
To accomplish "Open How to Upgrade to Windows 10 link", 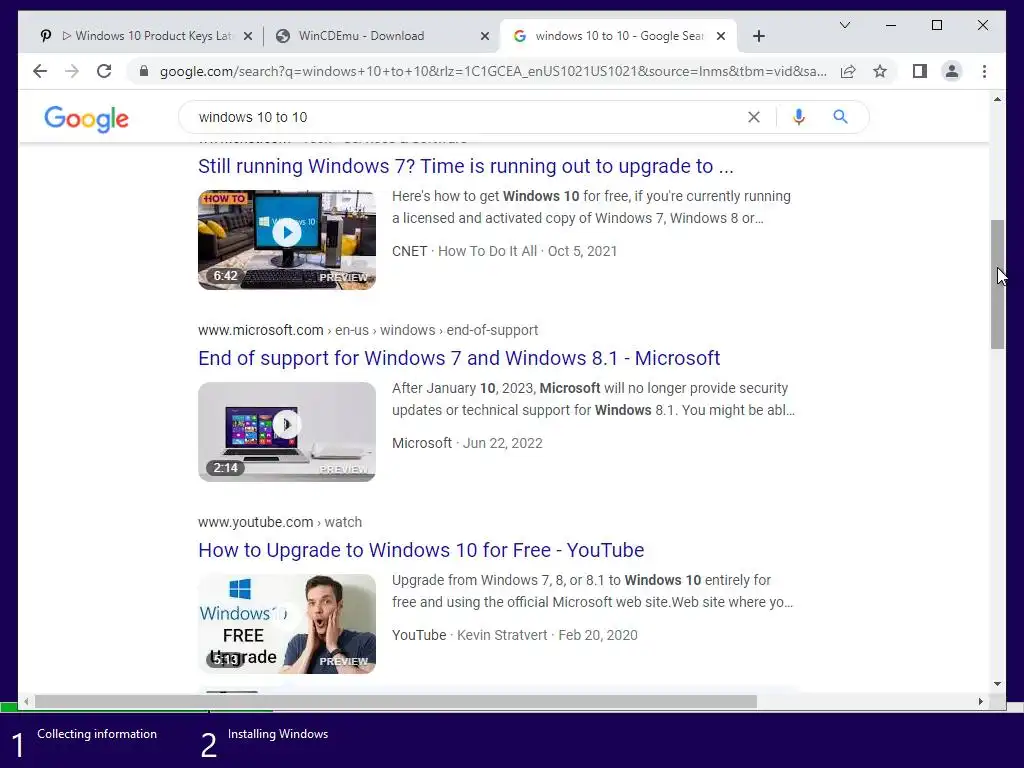I will [x=421, y=550].
